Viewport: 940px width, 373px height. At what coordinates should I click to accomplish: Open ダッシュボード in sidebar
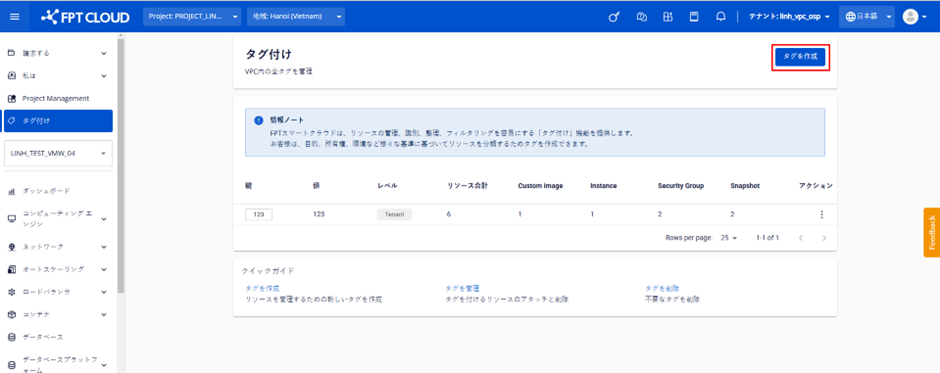tap(46, 191)
